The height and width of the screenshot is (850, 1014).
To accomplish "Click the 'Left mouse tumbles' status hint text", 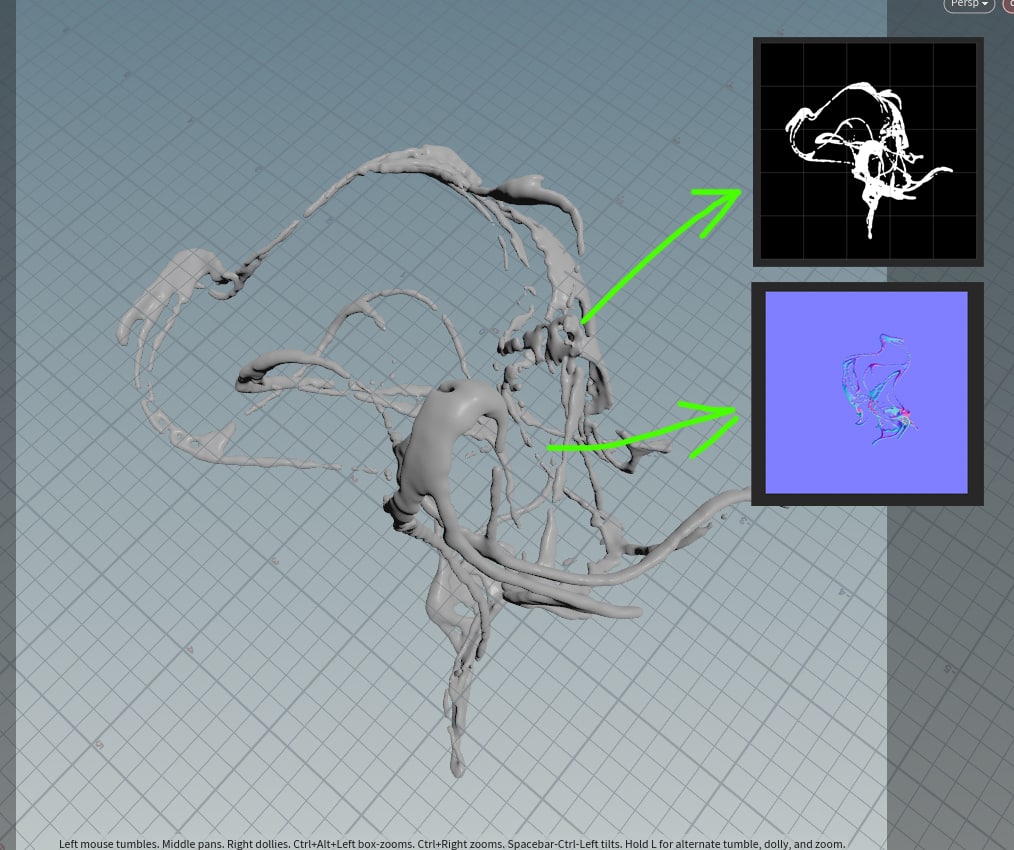I will (451, 844).
